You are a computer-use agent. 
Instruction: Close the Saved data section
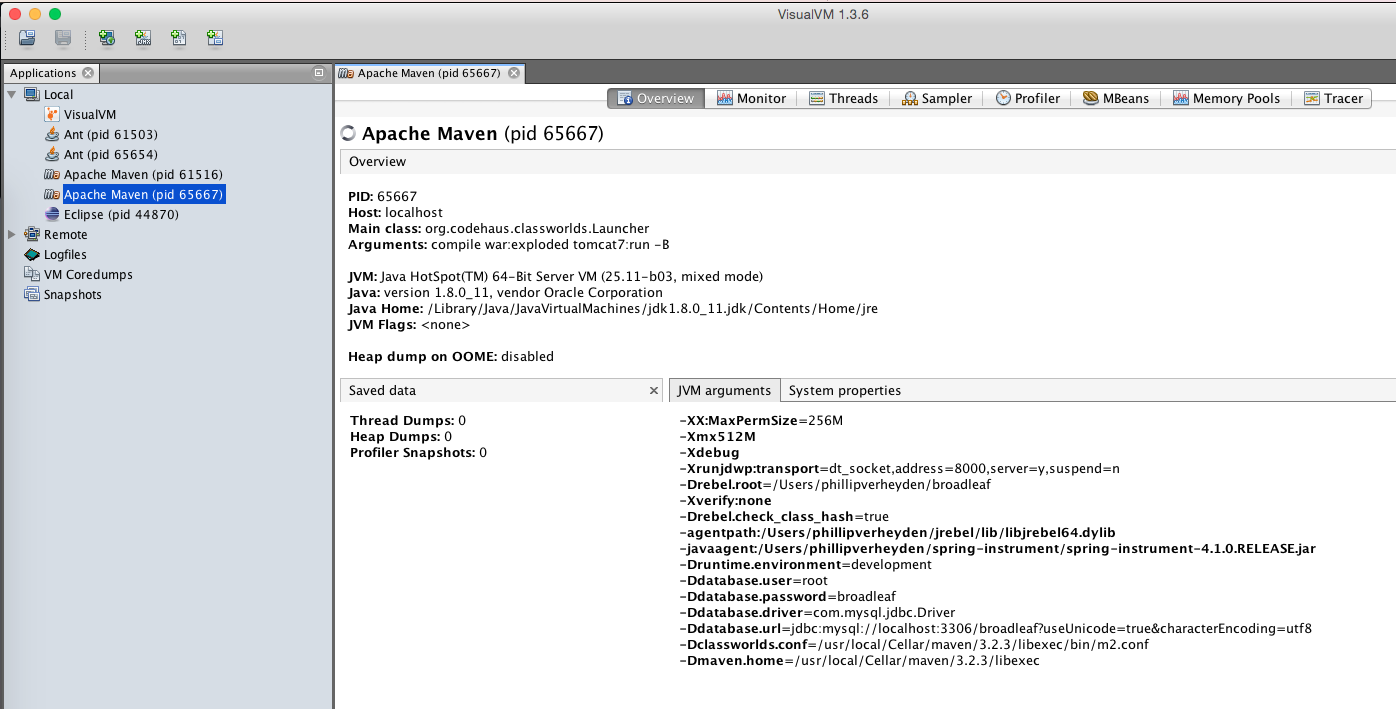pyautogui.click(x=654, y=391)
